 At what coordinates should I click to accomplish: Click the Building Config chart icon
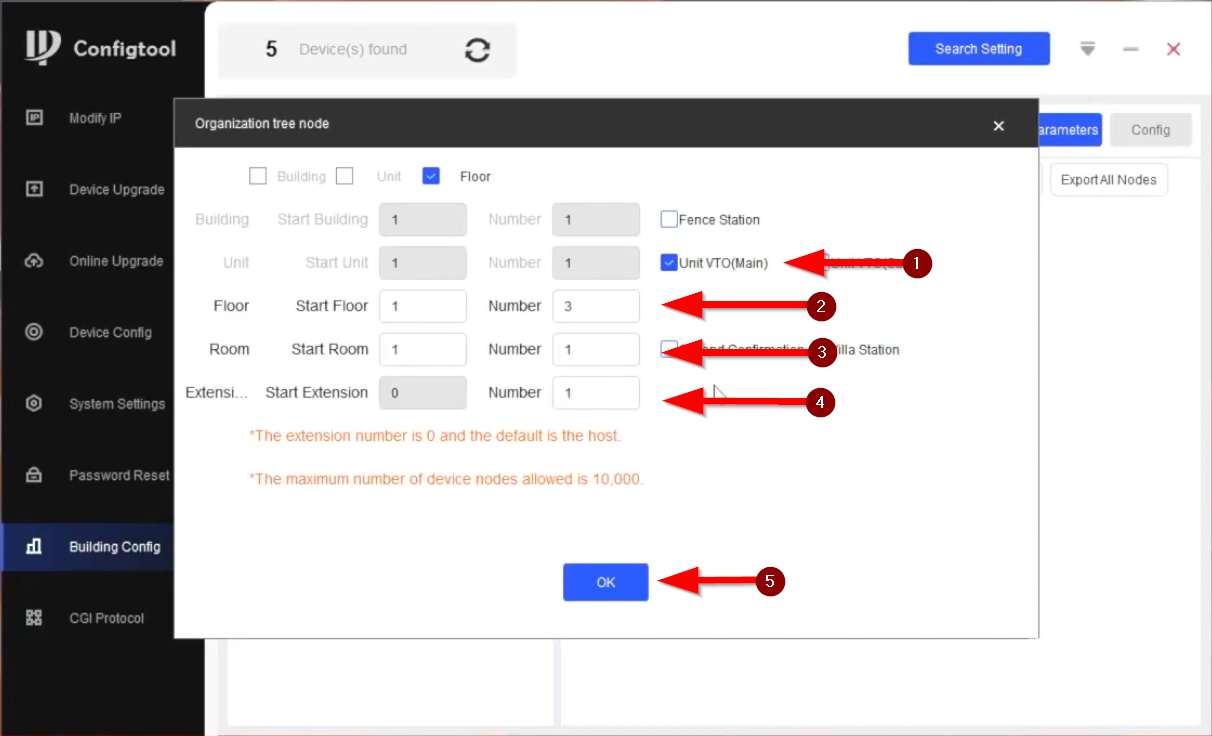point(34,547)
